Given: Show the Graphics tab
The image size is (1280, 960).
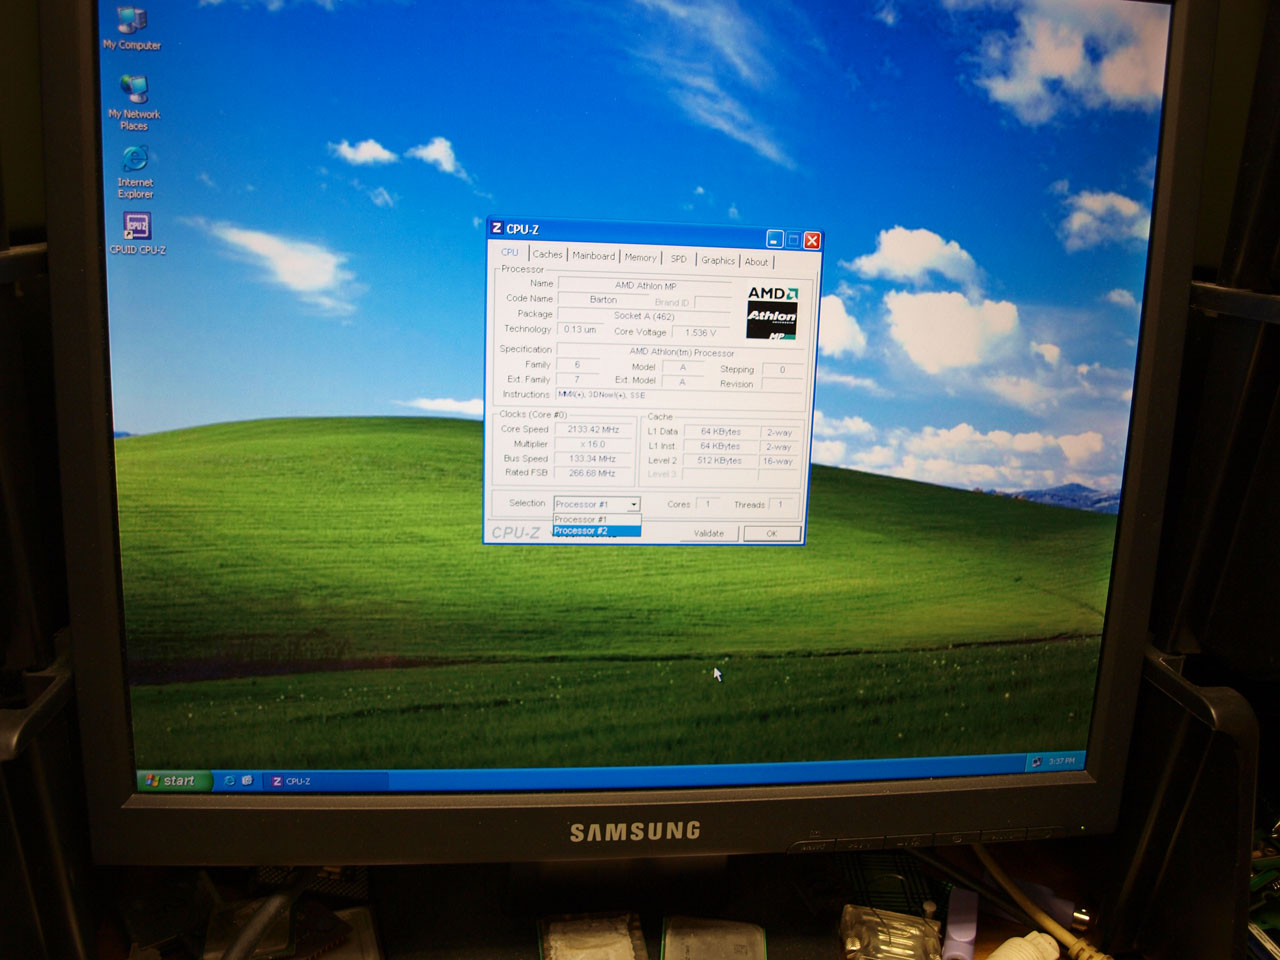Looking at the screenshot, I should pyautogui.click(x=718, y=260).
